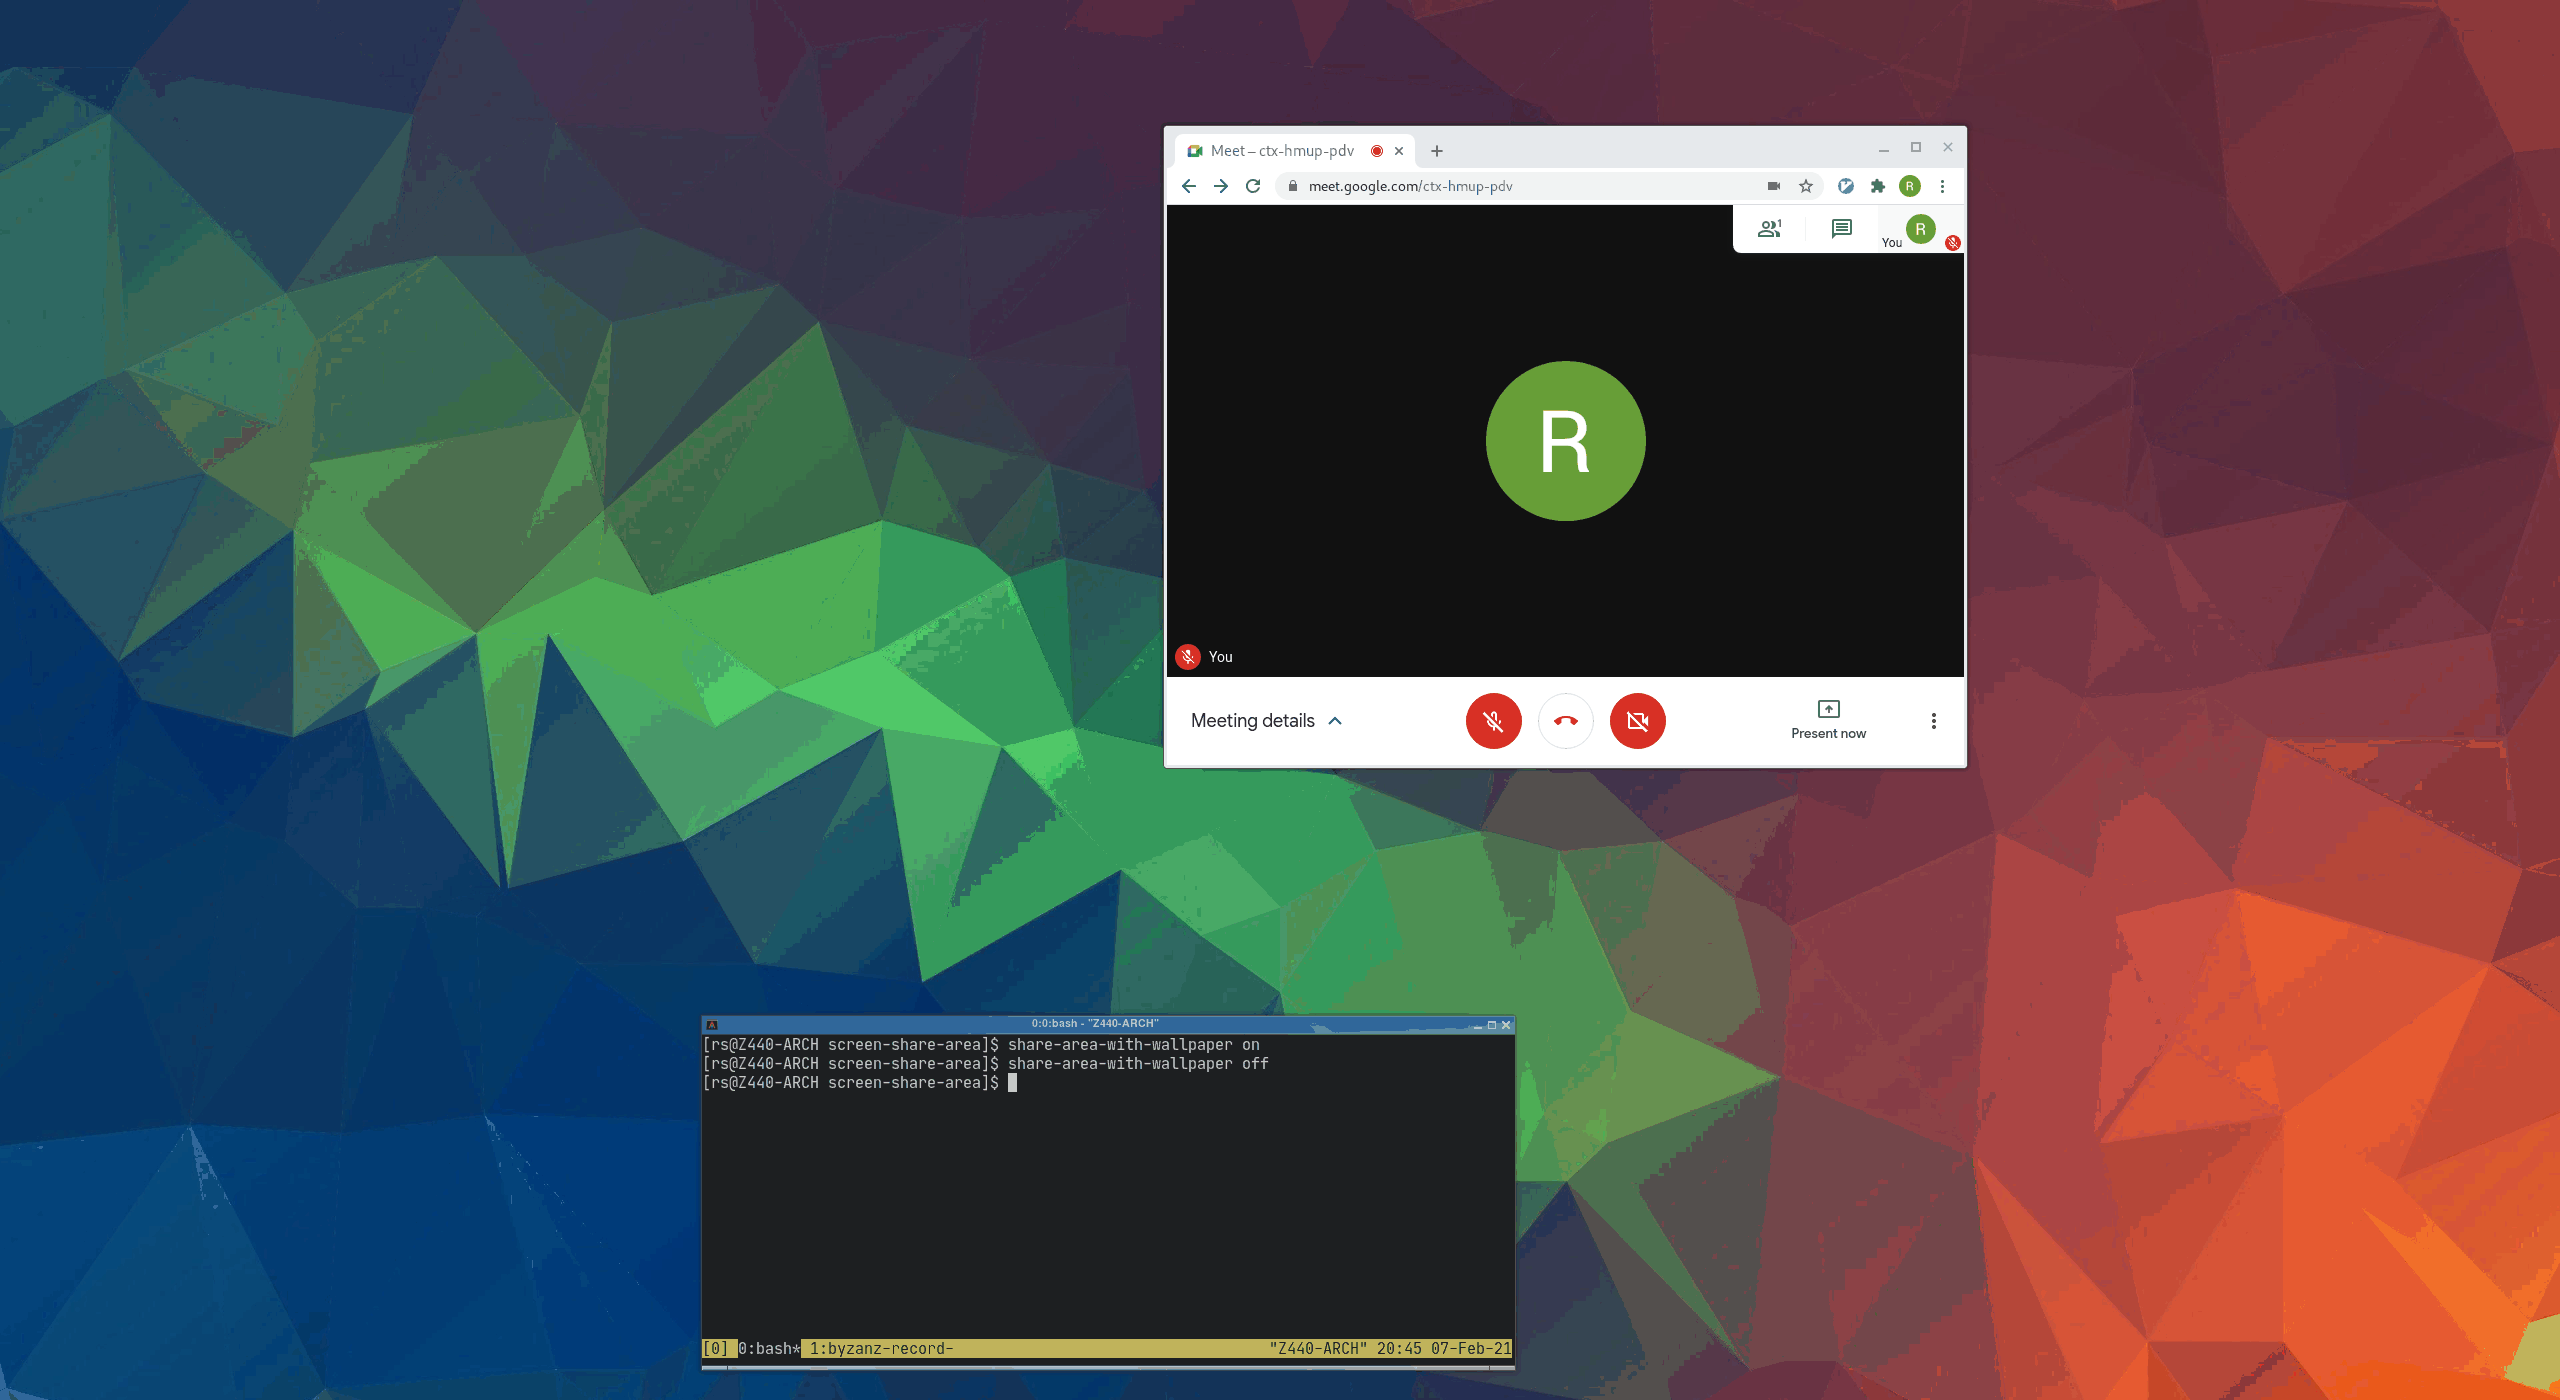The width and height of the screenshot is (2560, 1400).
Task: Go back in browser history
Action: pos(1189,186)
